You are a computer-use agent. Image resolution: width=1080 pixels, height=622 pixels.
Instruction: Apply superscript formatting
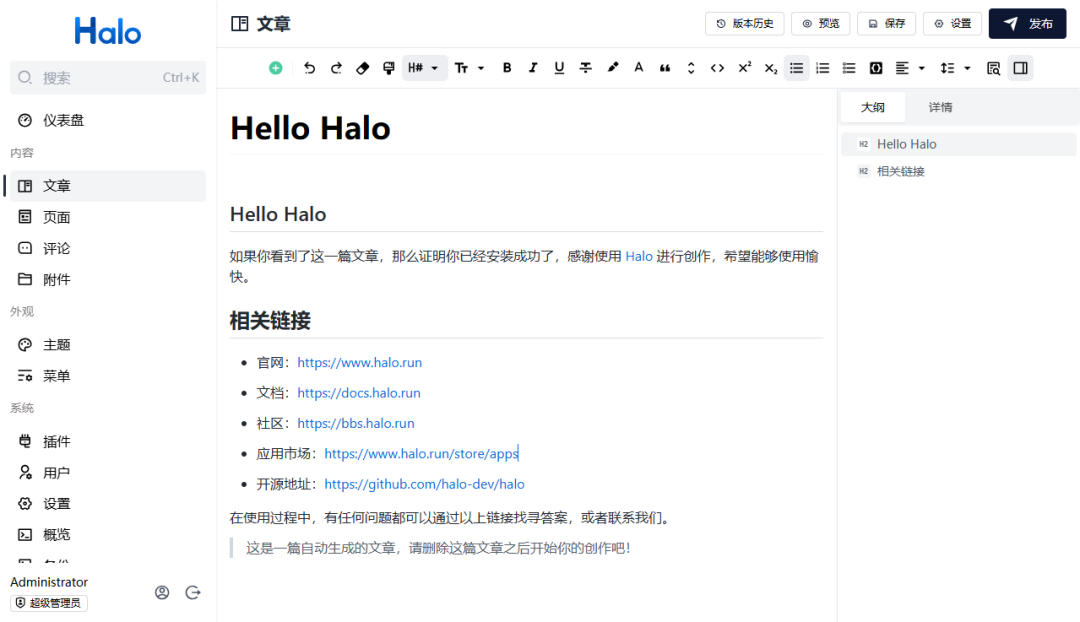click(x=745, y=68)
